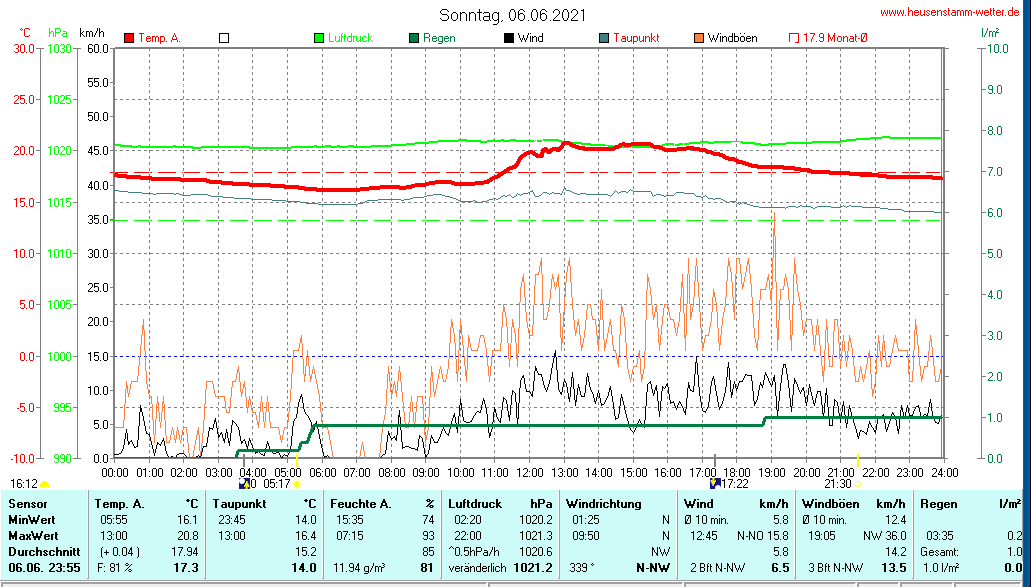
Task: Click the dark green Regen legend square
Action: 413,38
